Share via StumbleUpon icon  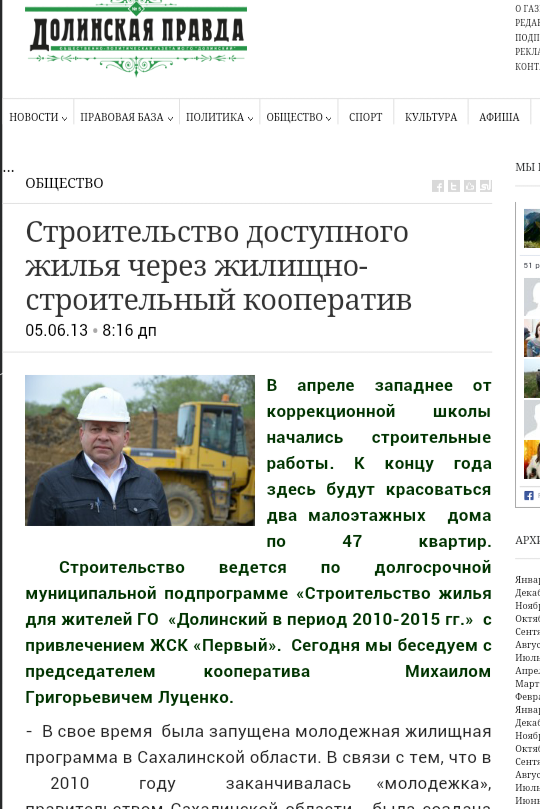[x=486, y=186]
